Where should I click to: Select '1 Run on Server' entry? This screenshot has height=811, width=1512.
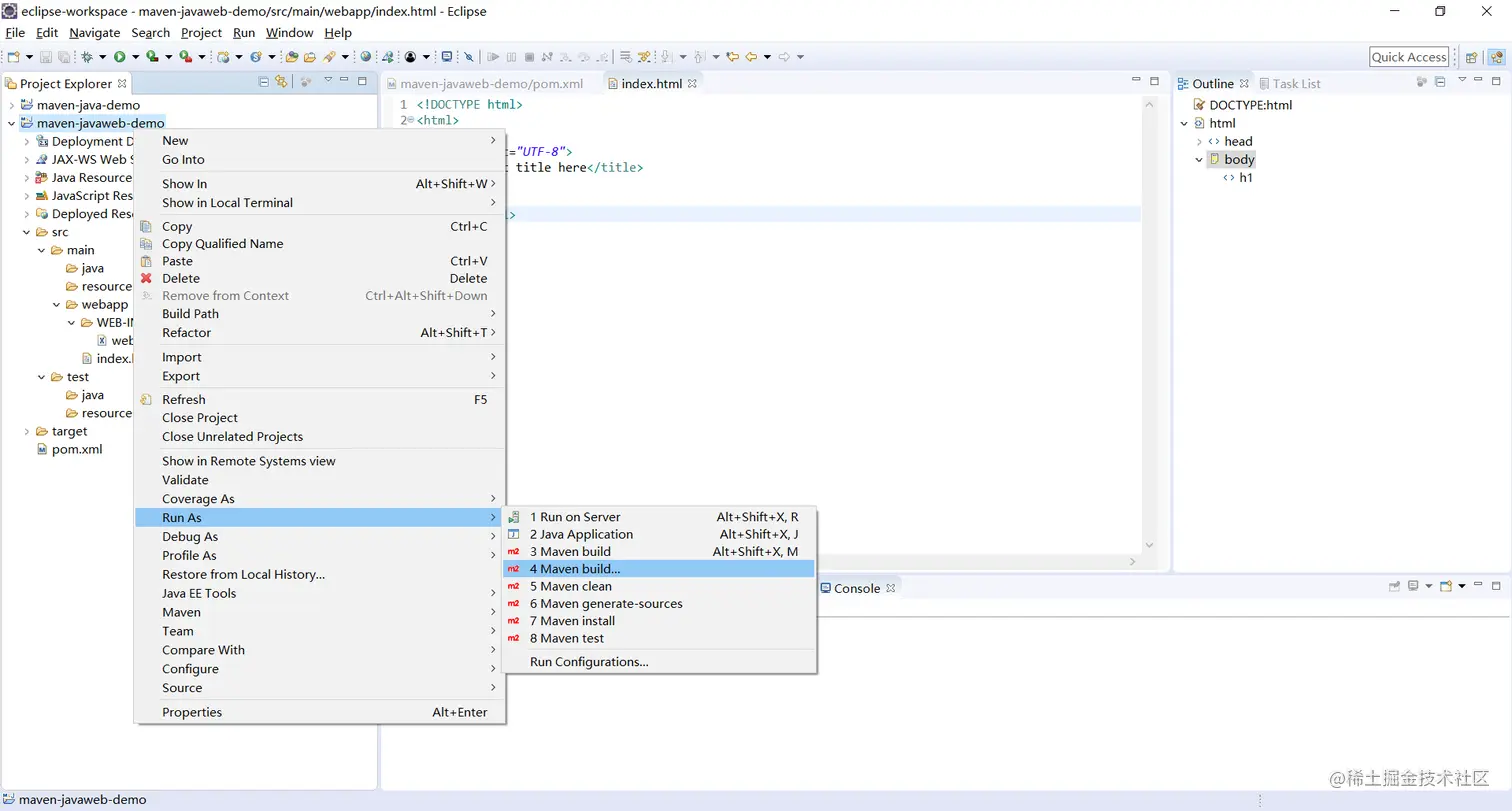(660, 517)
